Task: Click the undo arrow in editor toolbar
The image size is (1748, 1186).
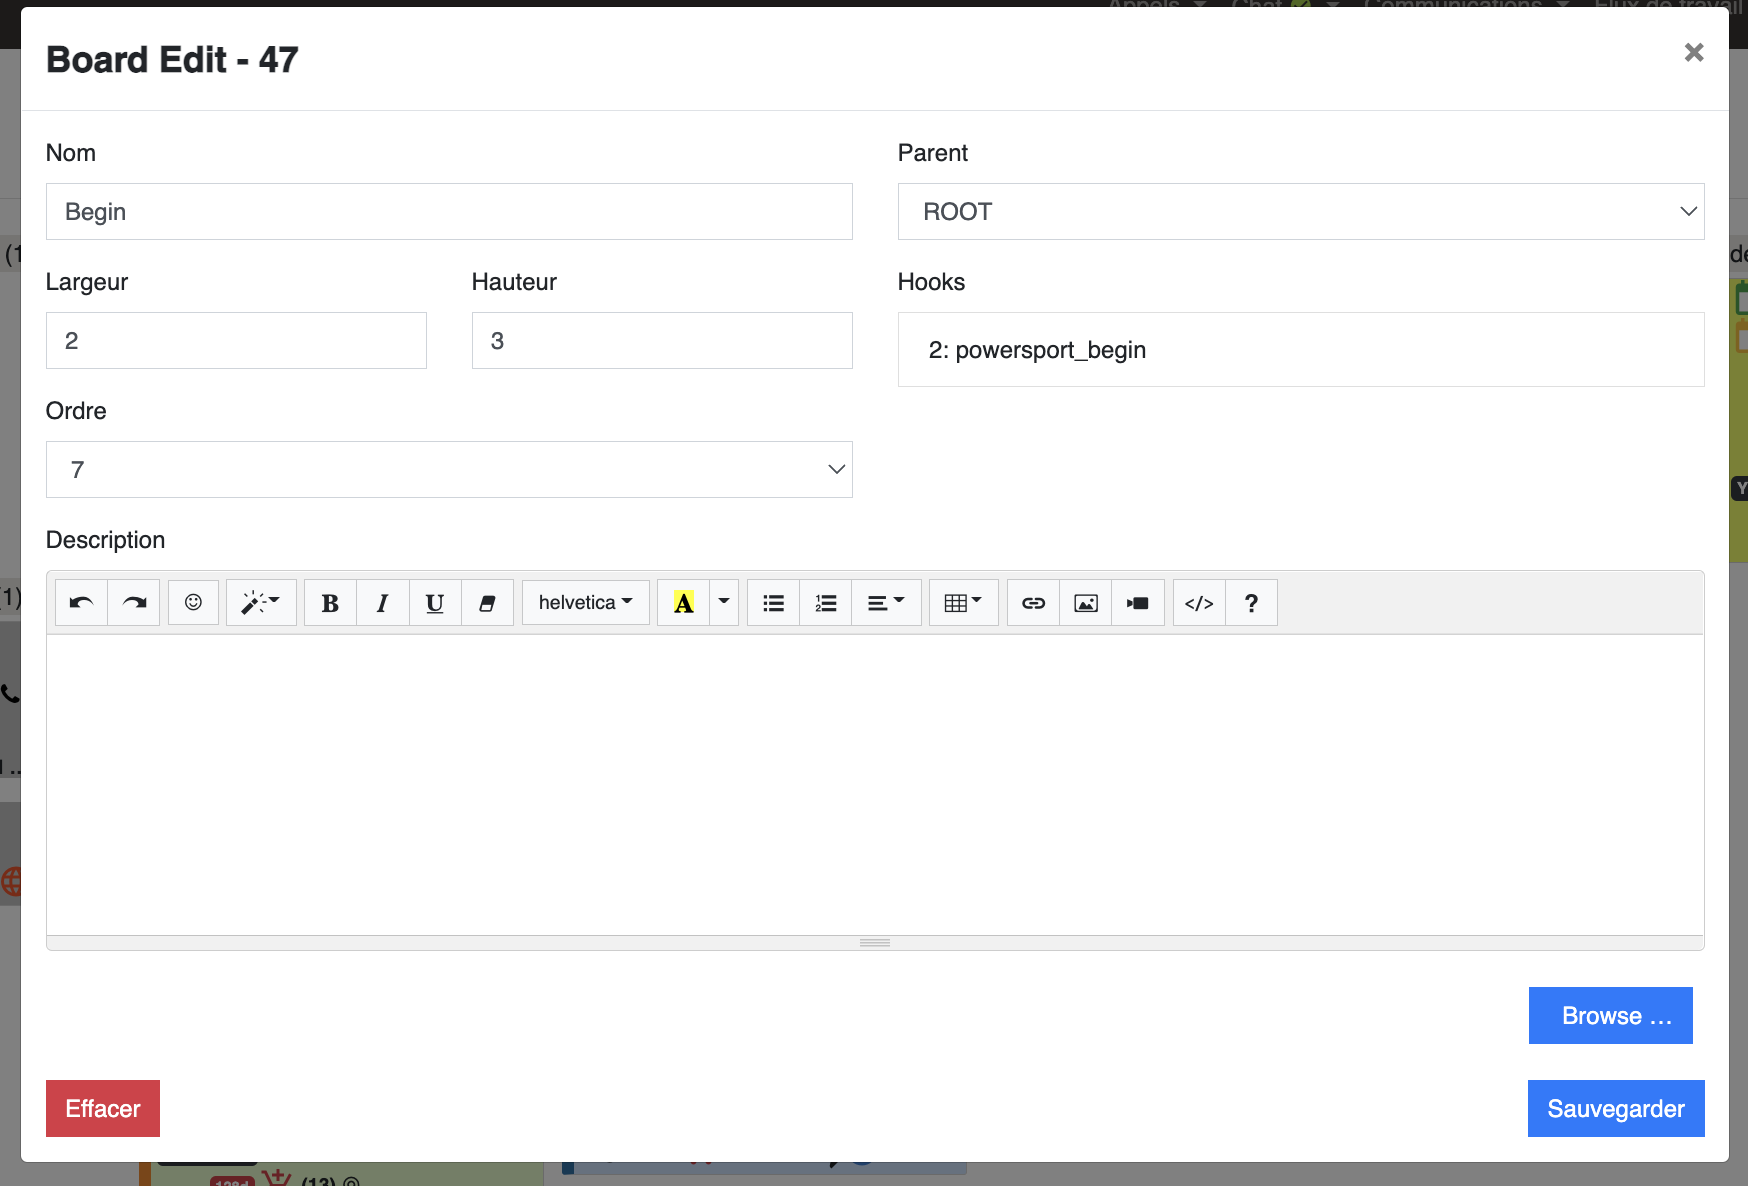Action: [81, 603]
